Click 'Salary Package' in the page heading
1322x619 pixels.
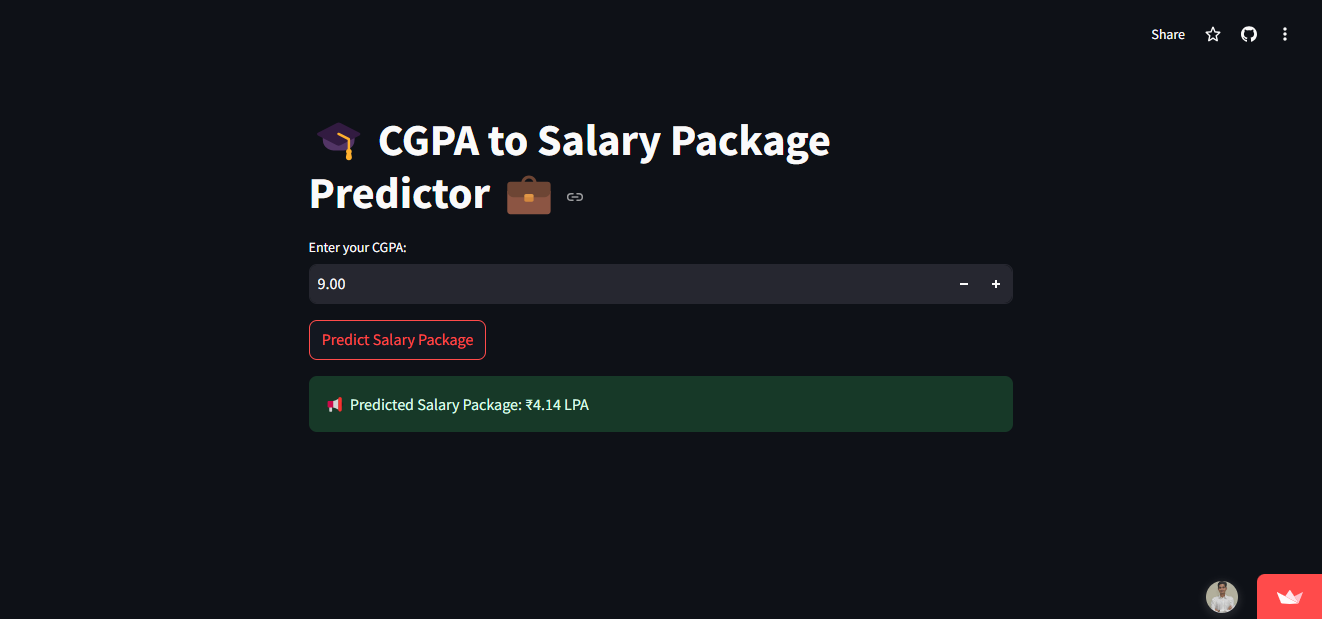(x=684, y=141)
